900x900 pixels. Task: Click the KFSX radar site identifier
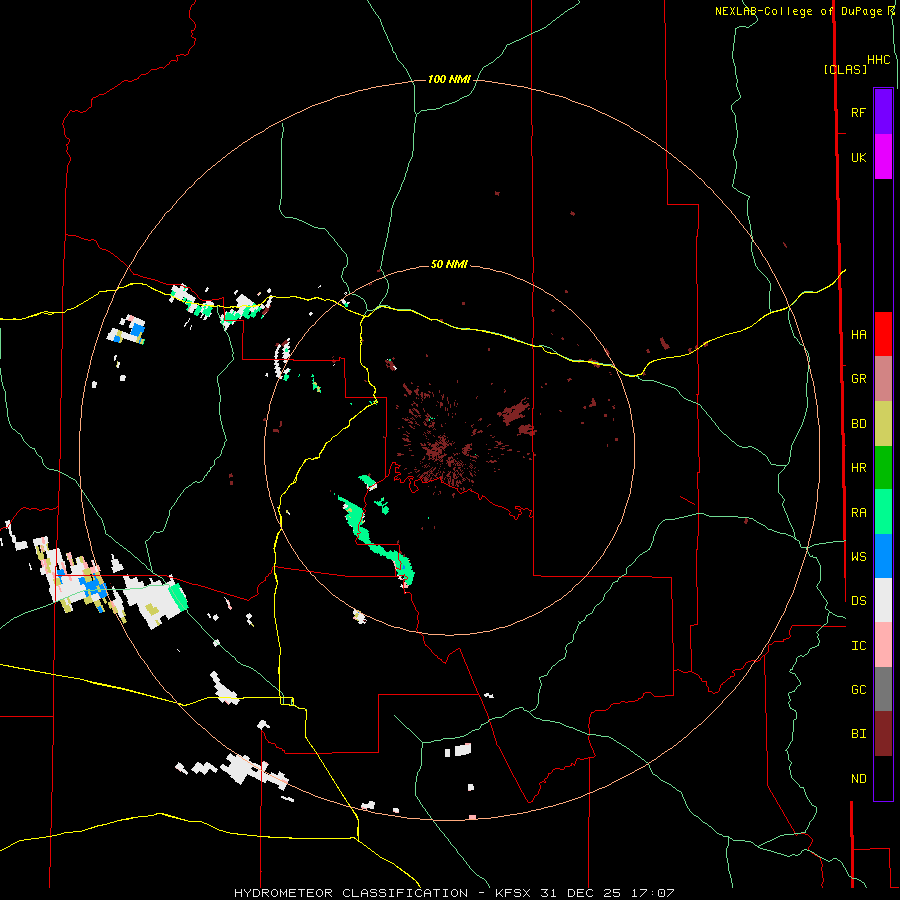515,893
